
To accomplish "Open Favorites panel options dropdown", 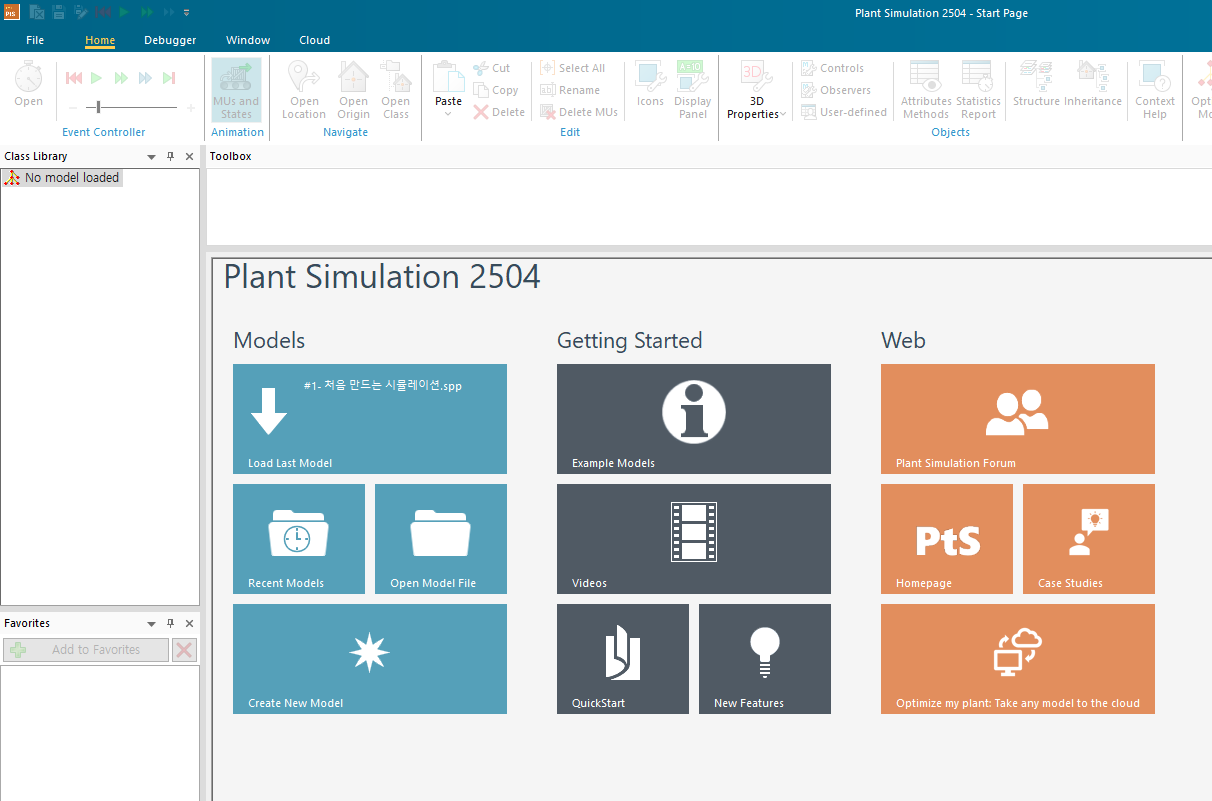I will coord(152,623).
